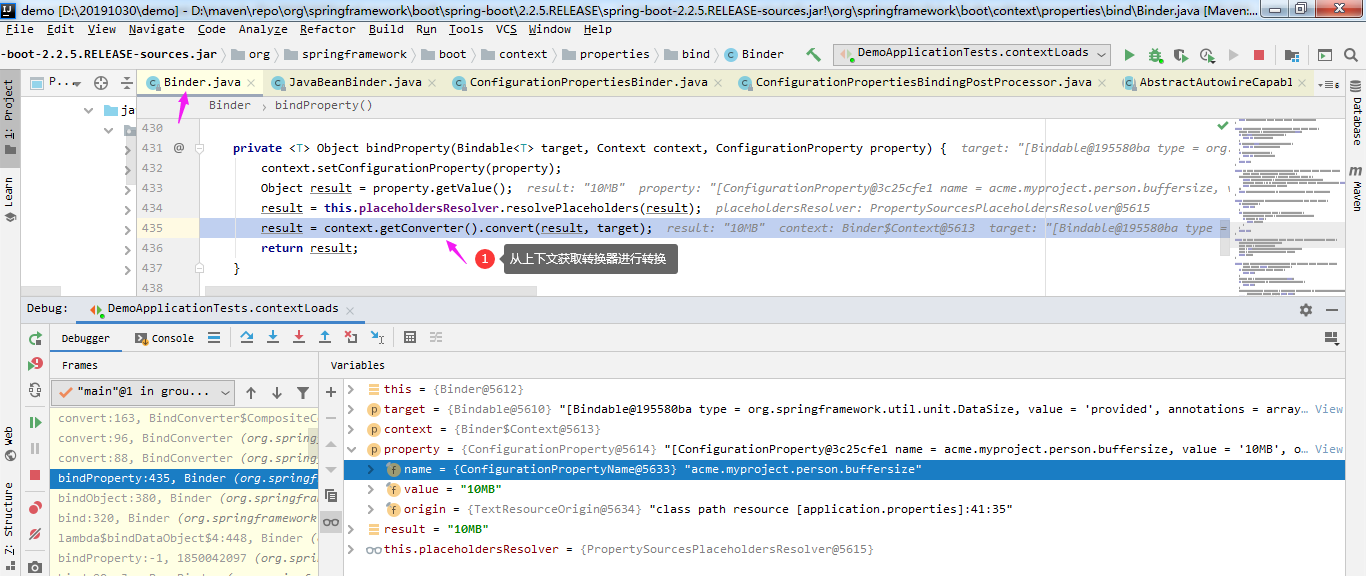Toggle Mute Breakpoints in Debug sidebar
The width and height of the screenshot is (1366, 576).
pos(35,534)
